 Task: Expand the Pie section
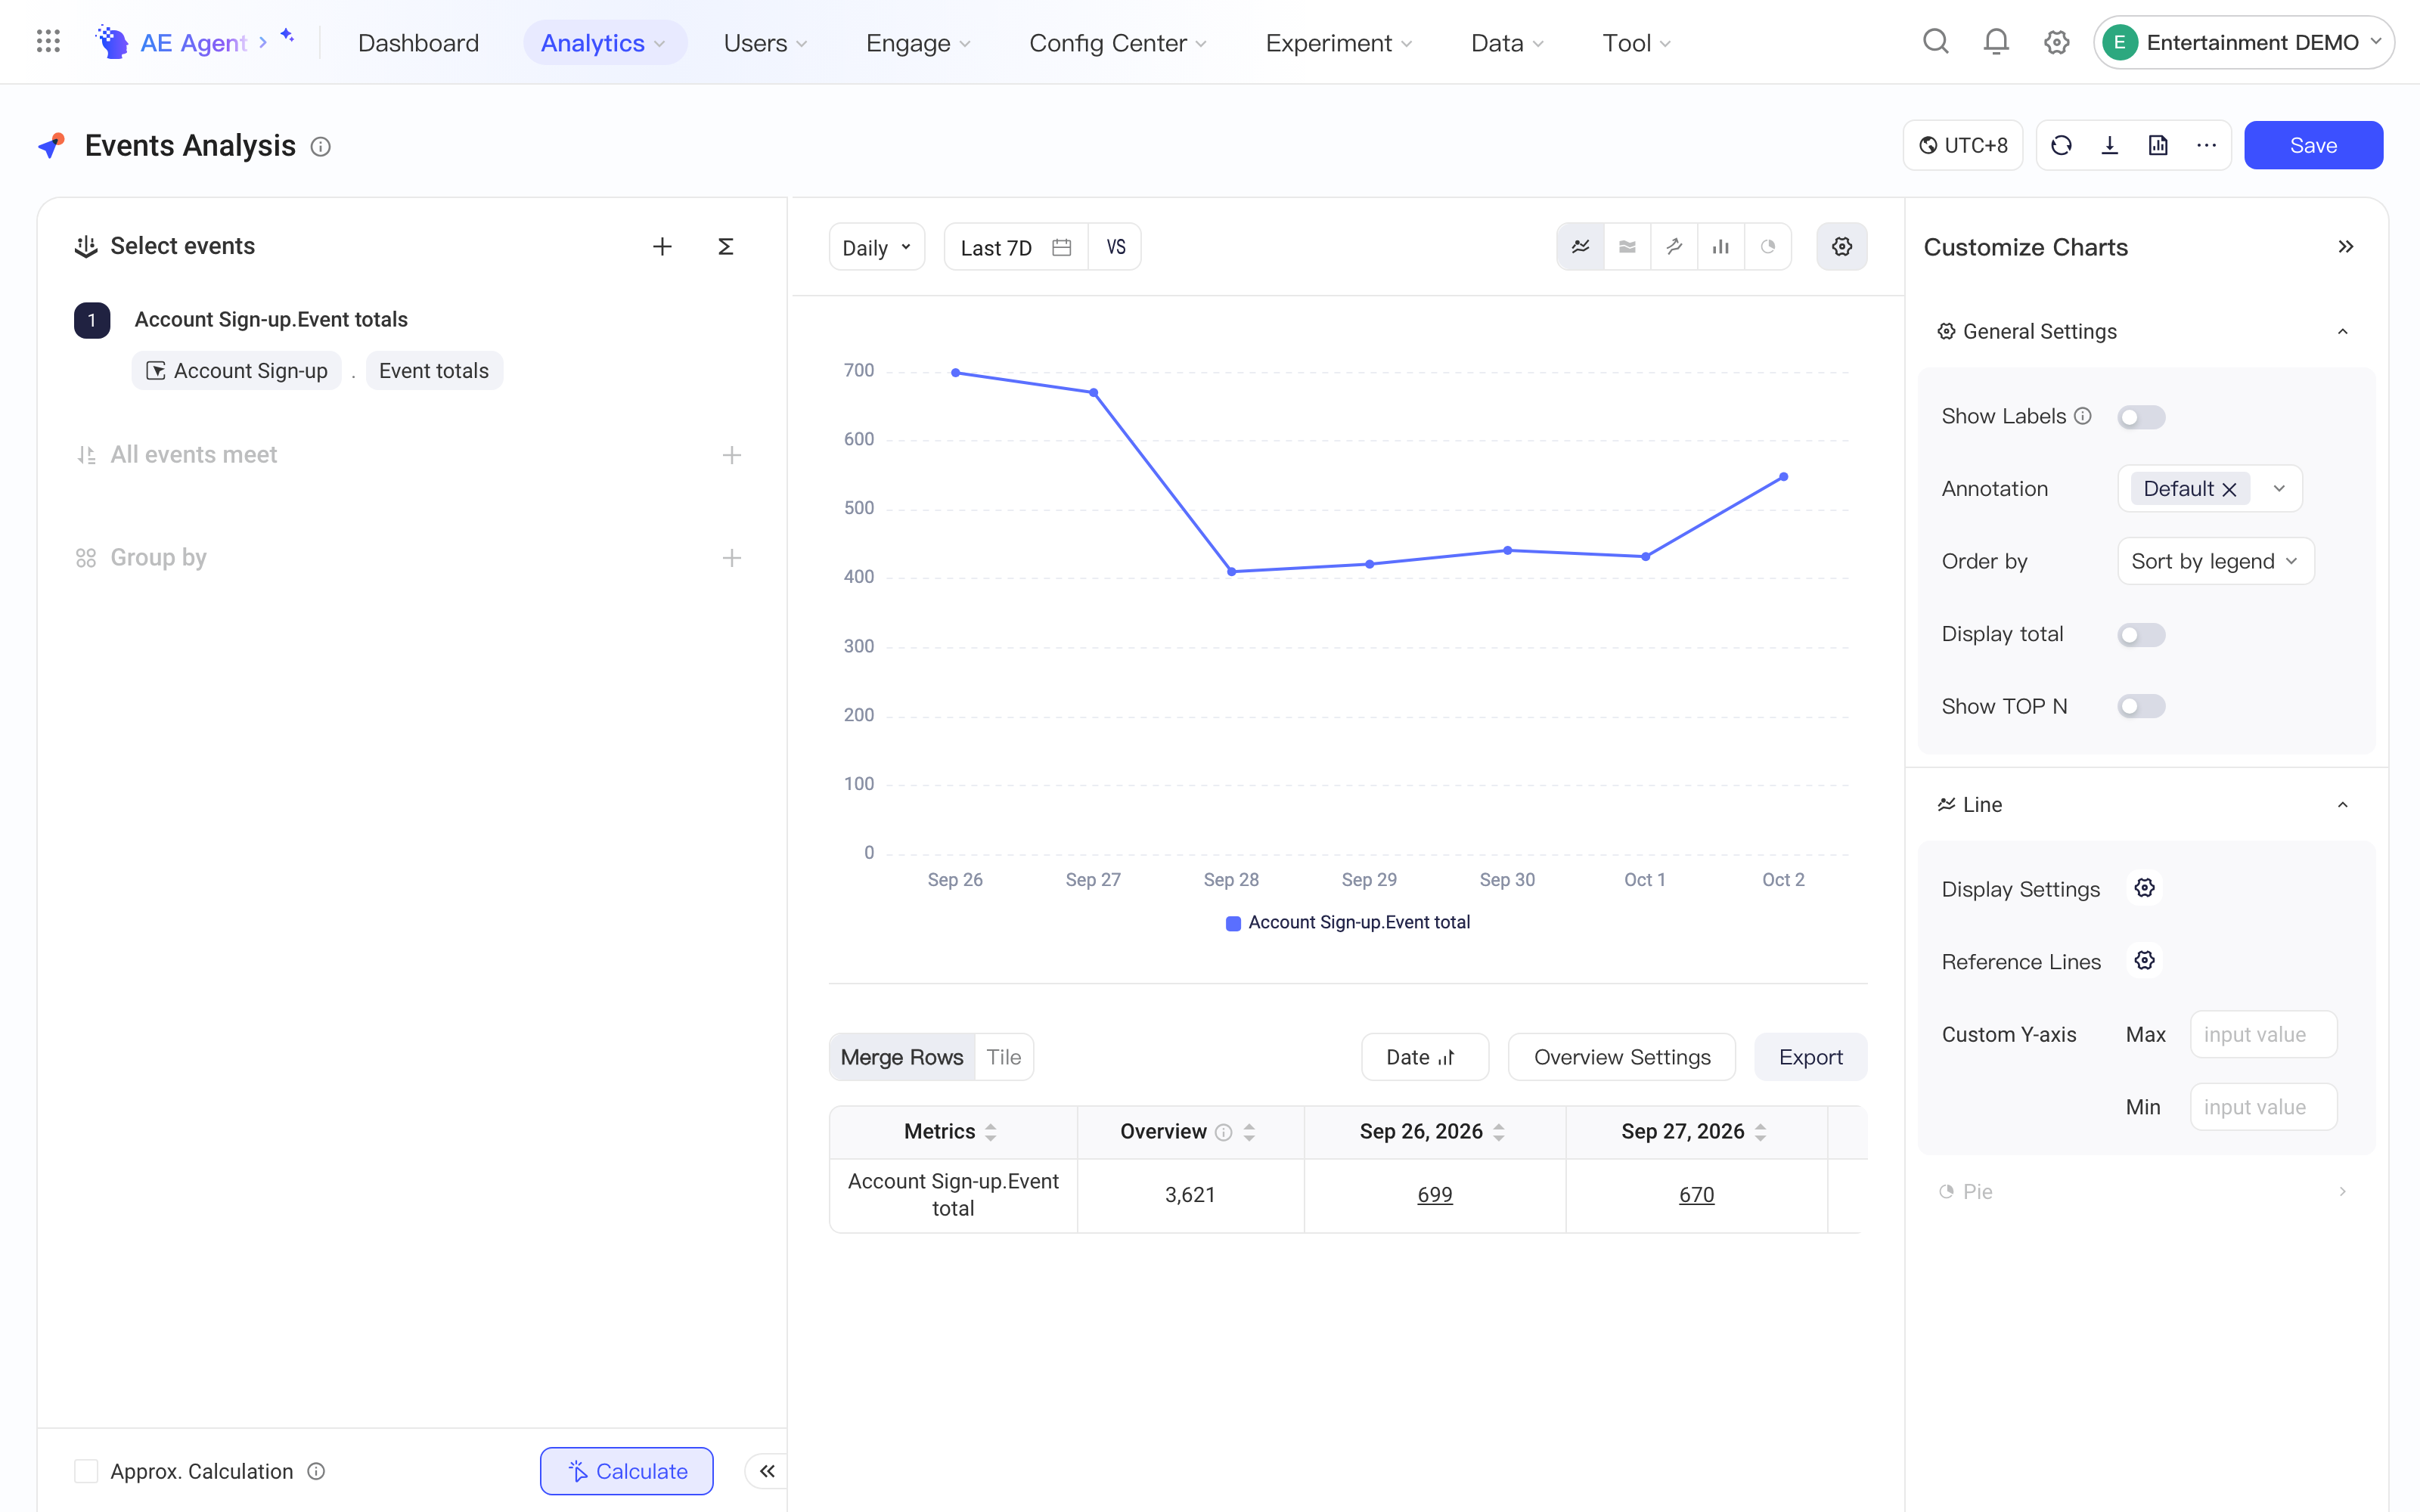pyautogui.click(x=2342, y=1192)
